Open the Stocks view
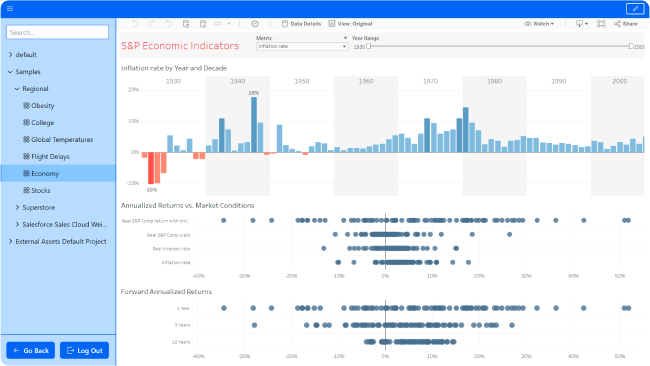The height and width of the screenshot is (366, 650). 41,191
